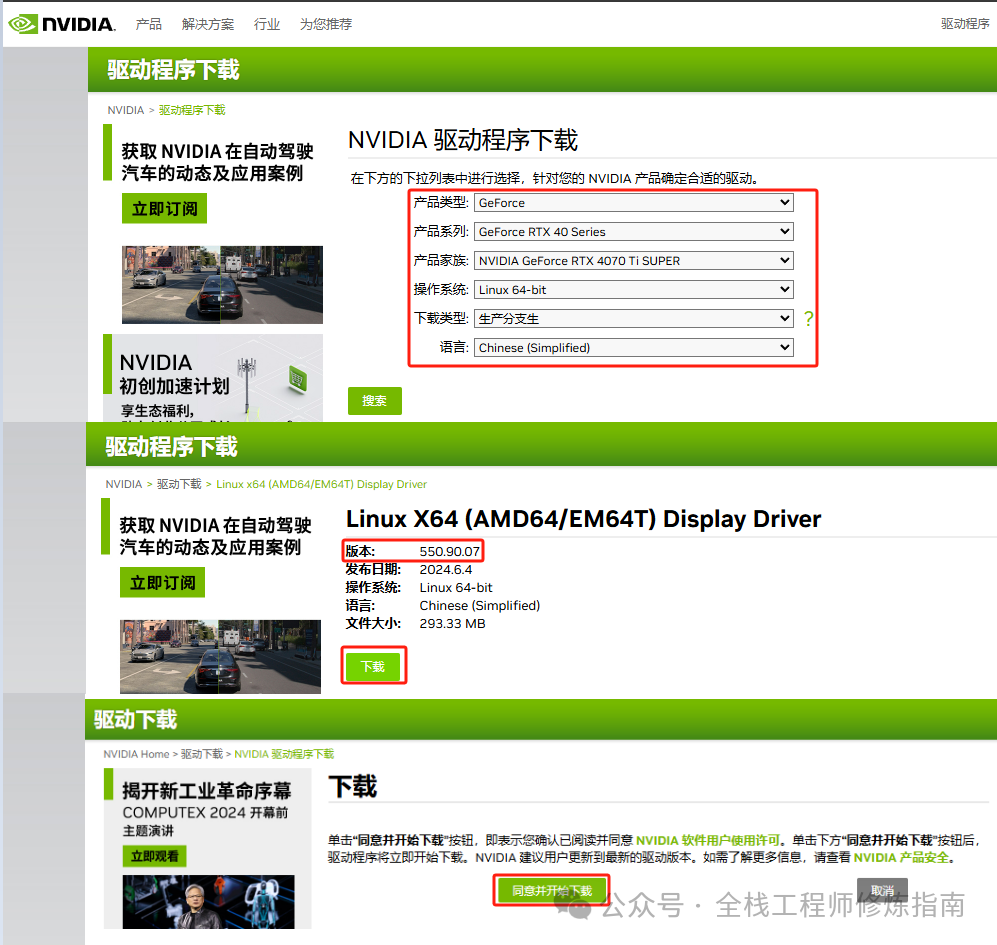This screenshot has height=945, width=997.
Task: Open the 产品系列 GeForce RTX 40 Series dropdown
Action: 633,231
